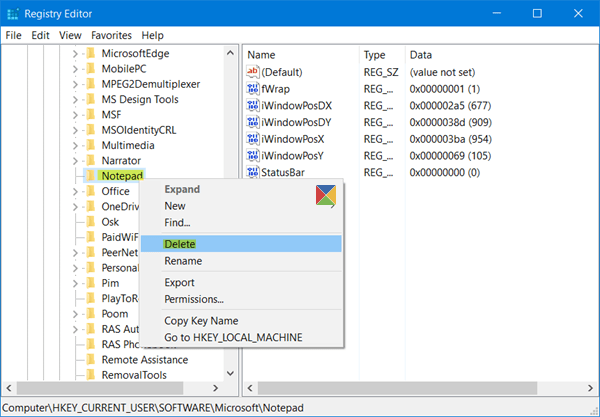Select the iWindowPosDX binary value icon
The height and width of the screenshot is (417, 600).
coord(253,106)
